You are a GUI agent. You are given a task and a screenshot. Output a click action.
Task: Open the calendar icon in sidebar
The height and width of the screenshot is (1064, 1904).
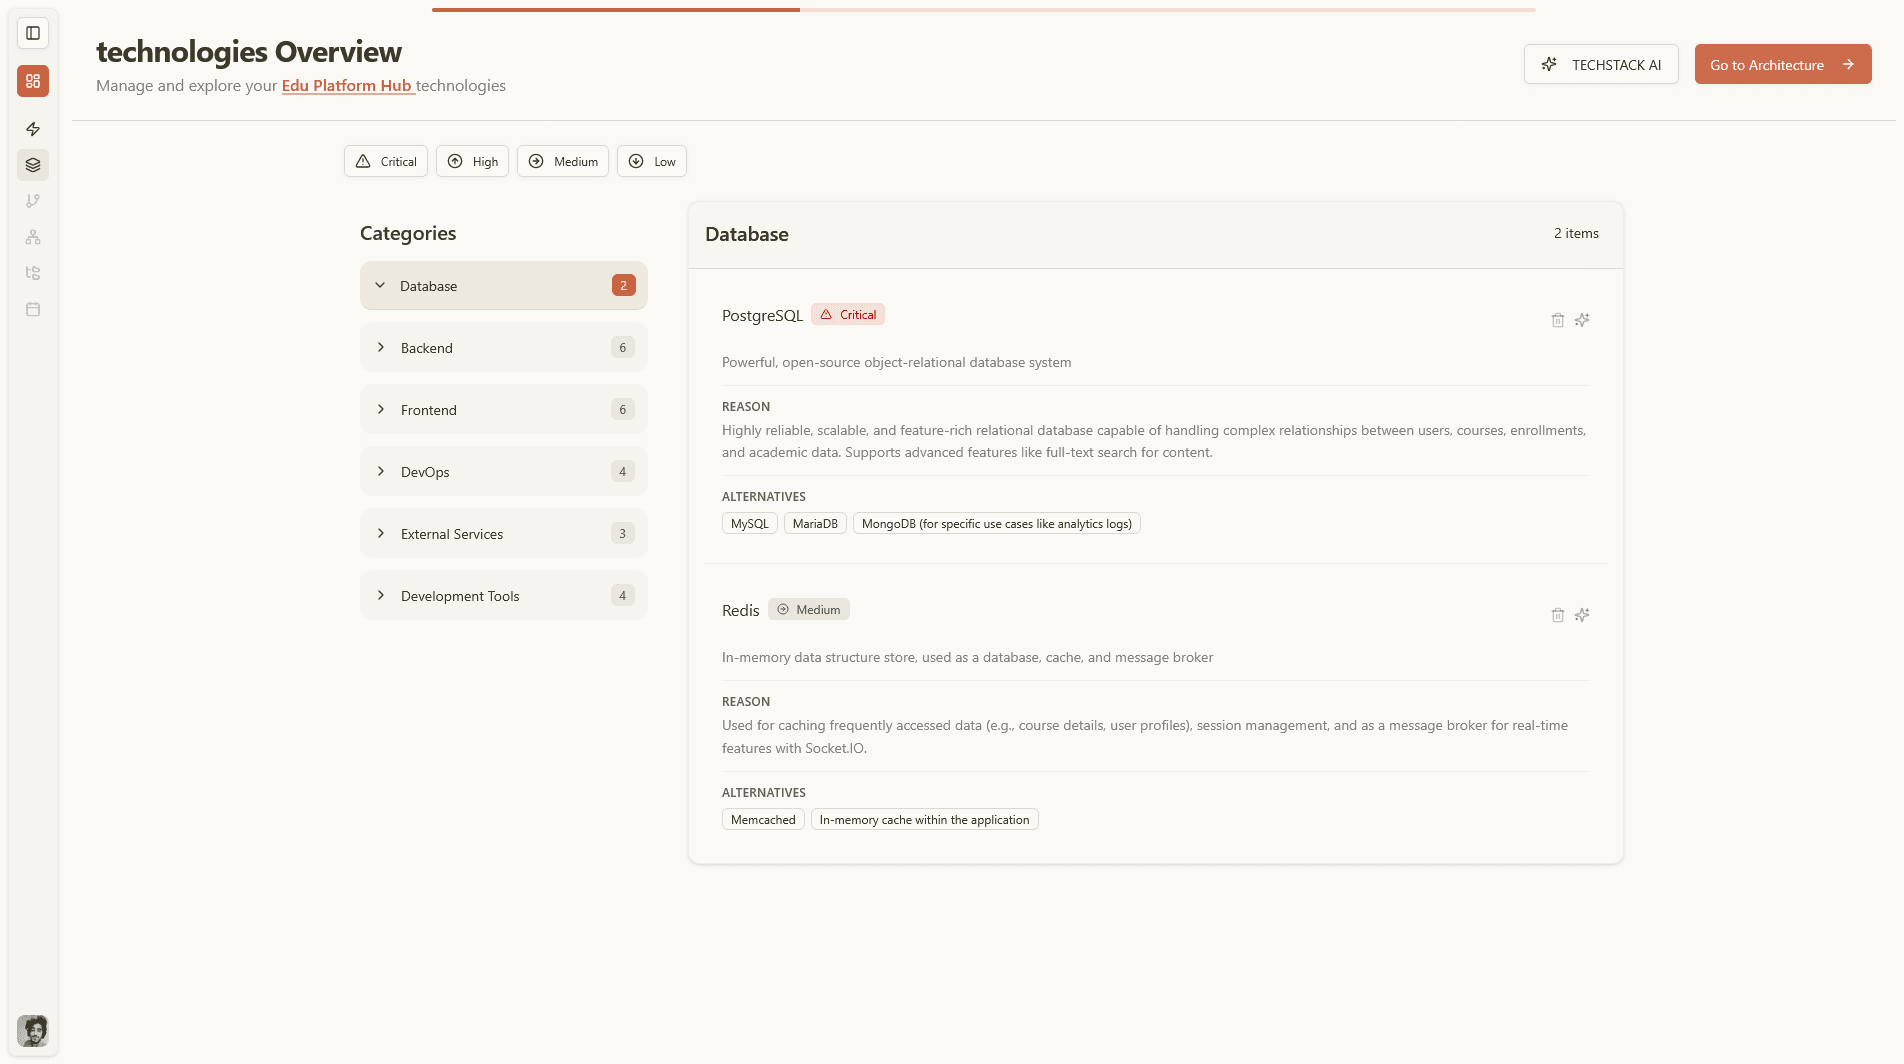tap(33, 310)
